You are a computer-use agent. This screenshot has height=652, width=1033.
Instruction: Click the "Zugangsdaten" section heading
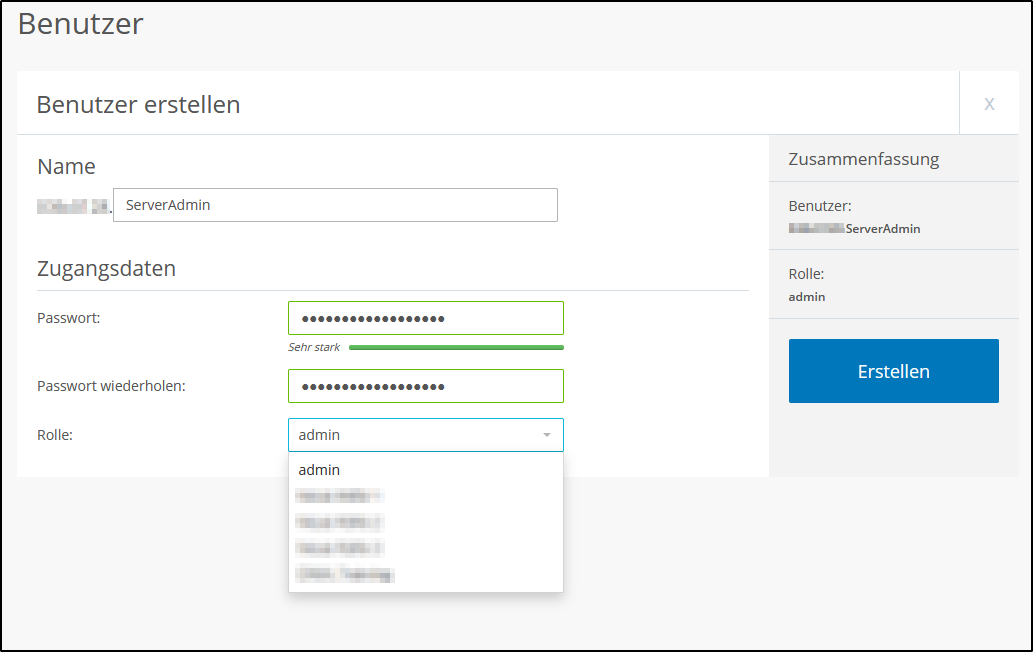coord(105,268)
